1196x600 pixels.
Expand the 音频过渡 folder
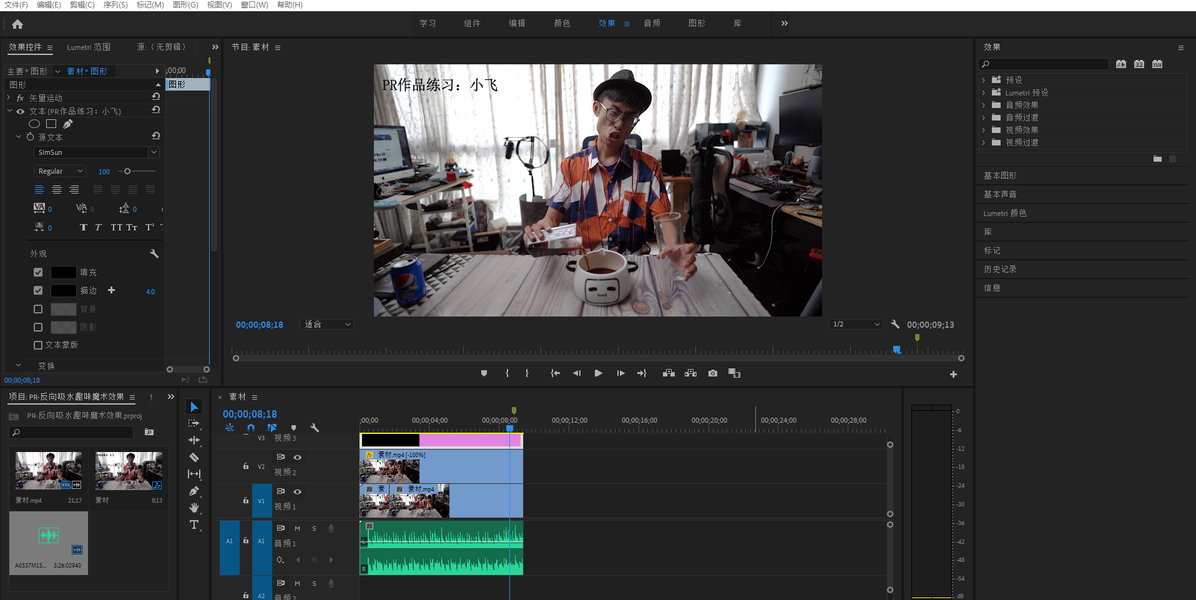[x=984, y=117]
